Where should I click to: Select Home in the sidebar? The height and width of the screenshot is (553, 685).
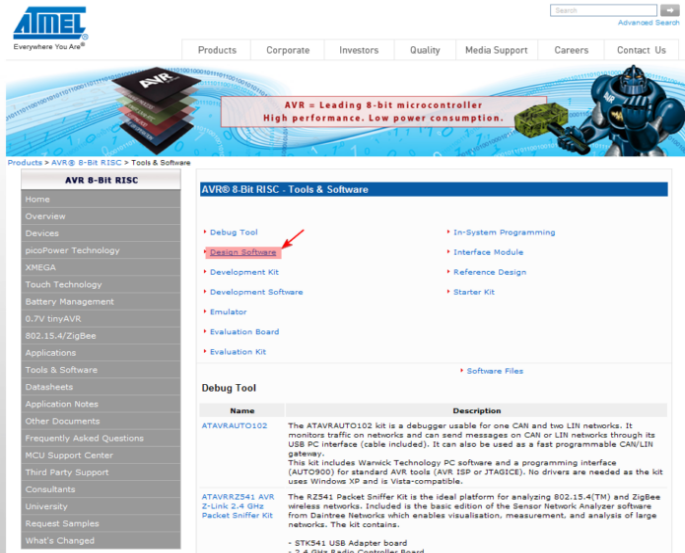pyautogui.click(x=100, y=199)
